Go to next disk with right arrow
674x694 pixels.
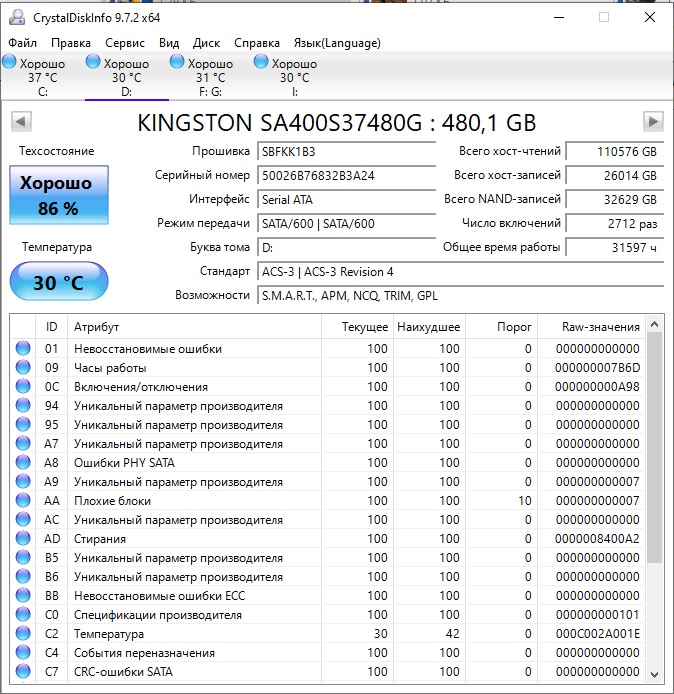coord(653,122)
